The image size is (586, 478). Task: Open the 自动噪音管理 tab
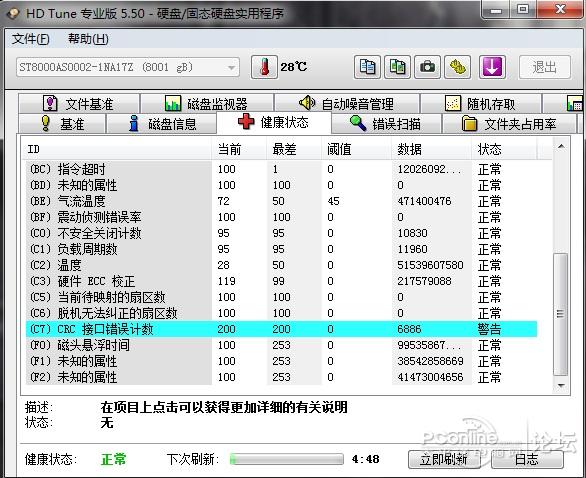[x=346, y=104]
